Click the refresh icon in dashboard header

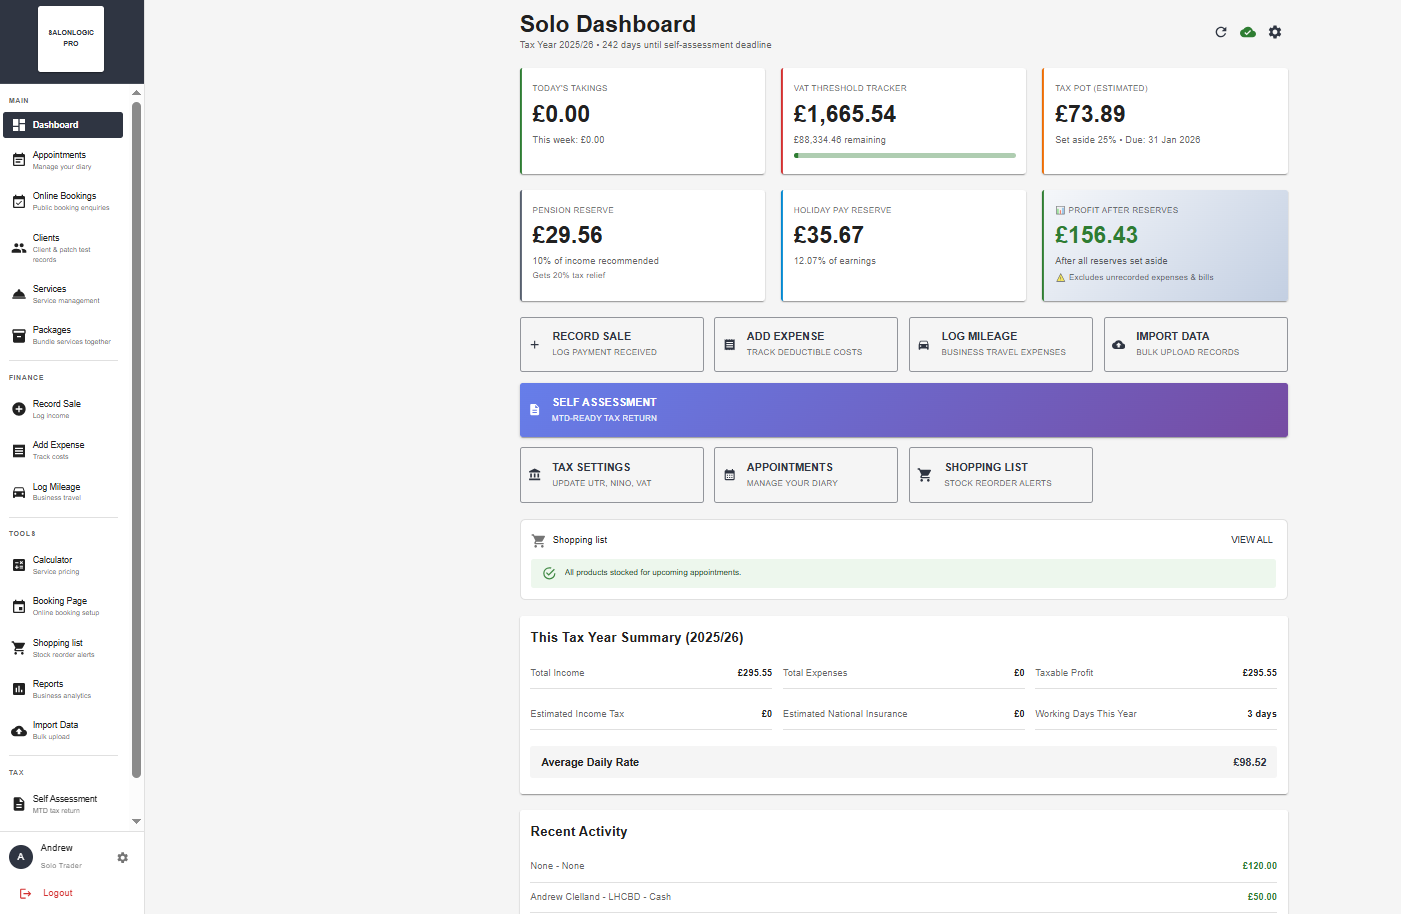(1221, 32)
